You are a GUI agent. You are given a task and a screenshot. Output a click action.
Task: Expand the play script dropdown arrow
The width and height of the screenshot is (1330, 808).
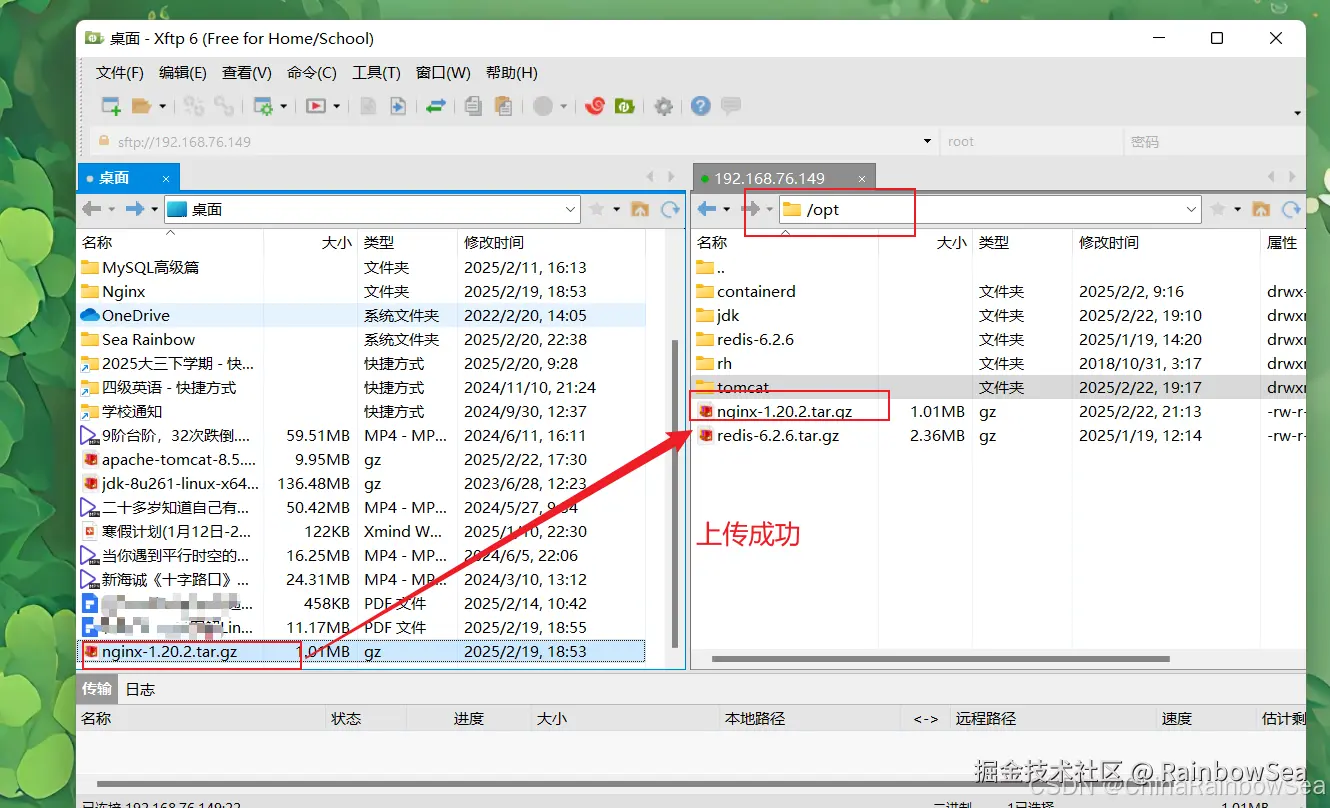pos(337,106)
